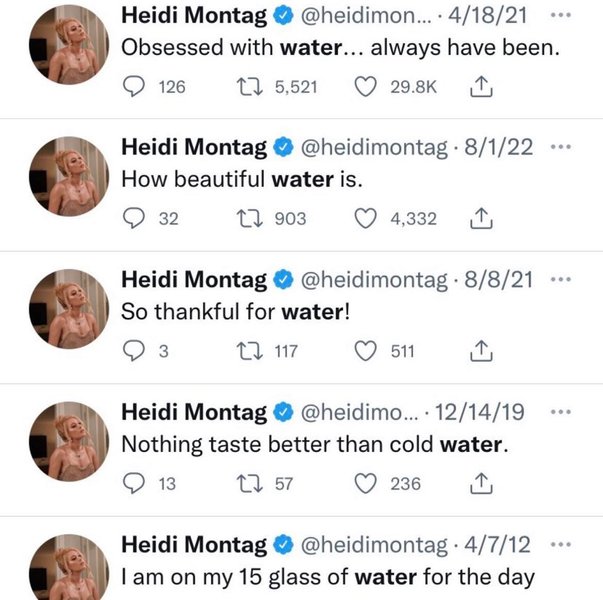Reply to the "Obsessed with water" tweet
The width and height of the screenshot is (603, 600).
click(134, 87)
